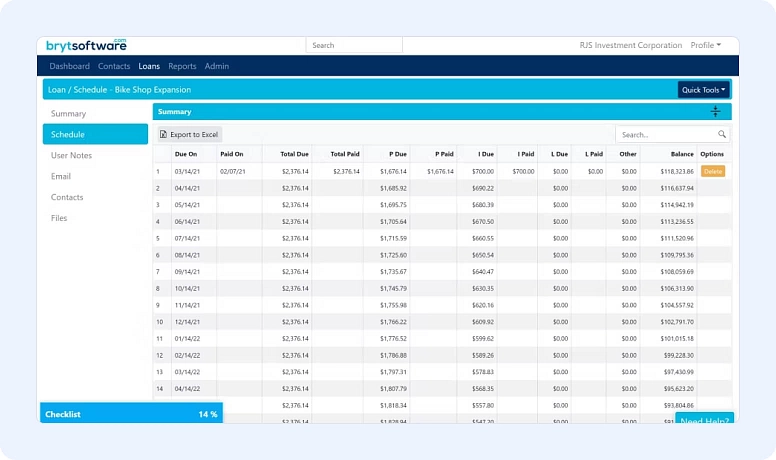The width and height of the screenshot is (776, 460).
Task: Expand the Checklist 14 % progress bar
Action: click(x=131, y=413)
